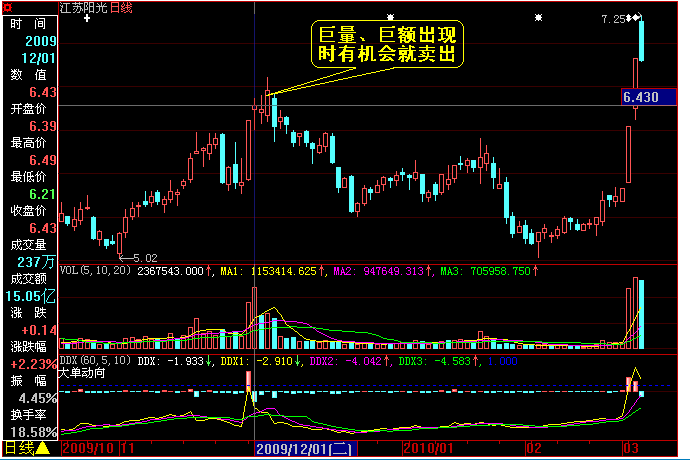
Task: Click the DDX: -1.933 readout
Action: click(170, 362)
